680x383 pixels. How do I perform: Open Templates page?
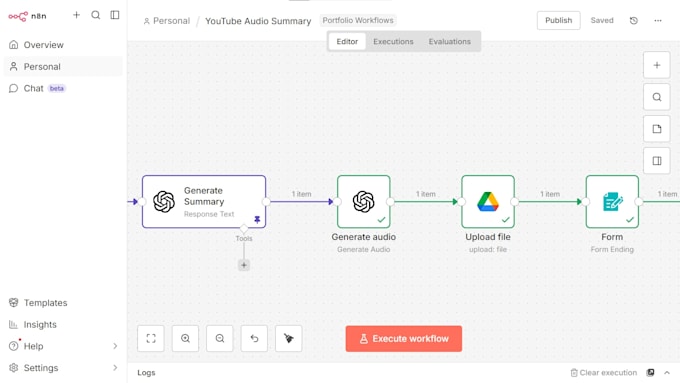click(63, 303)
